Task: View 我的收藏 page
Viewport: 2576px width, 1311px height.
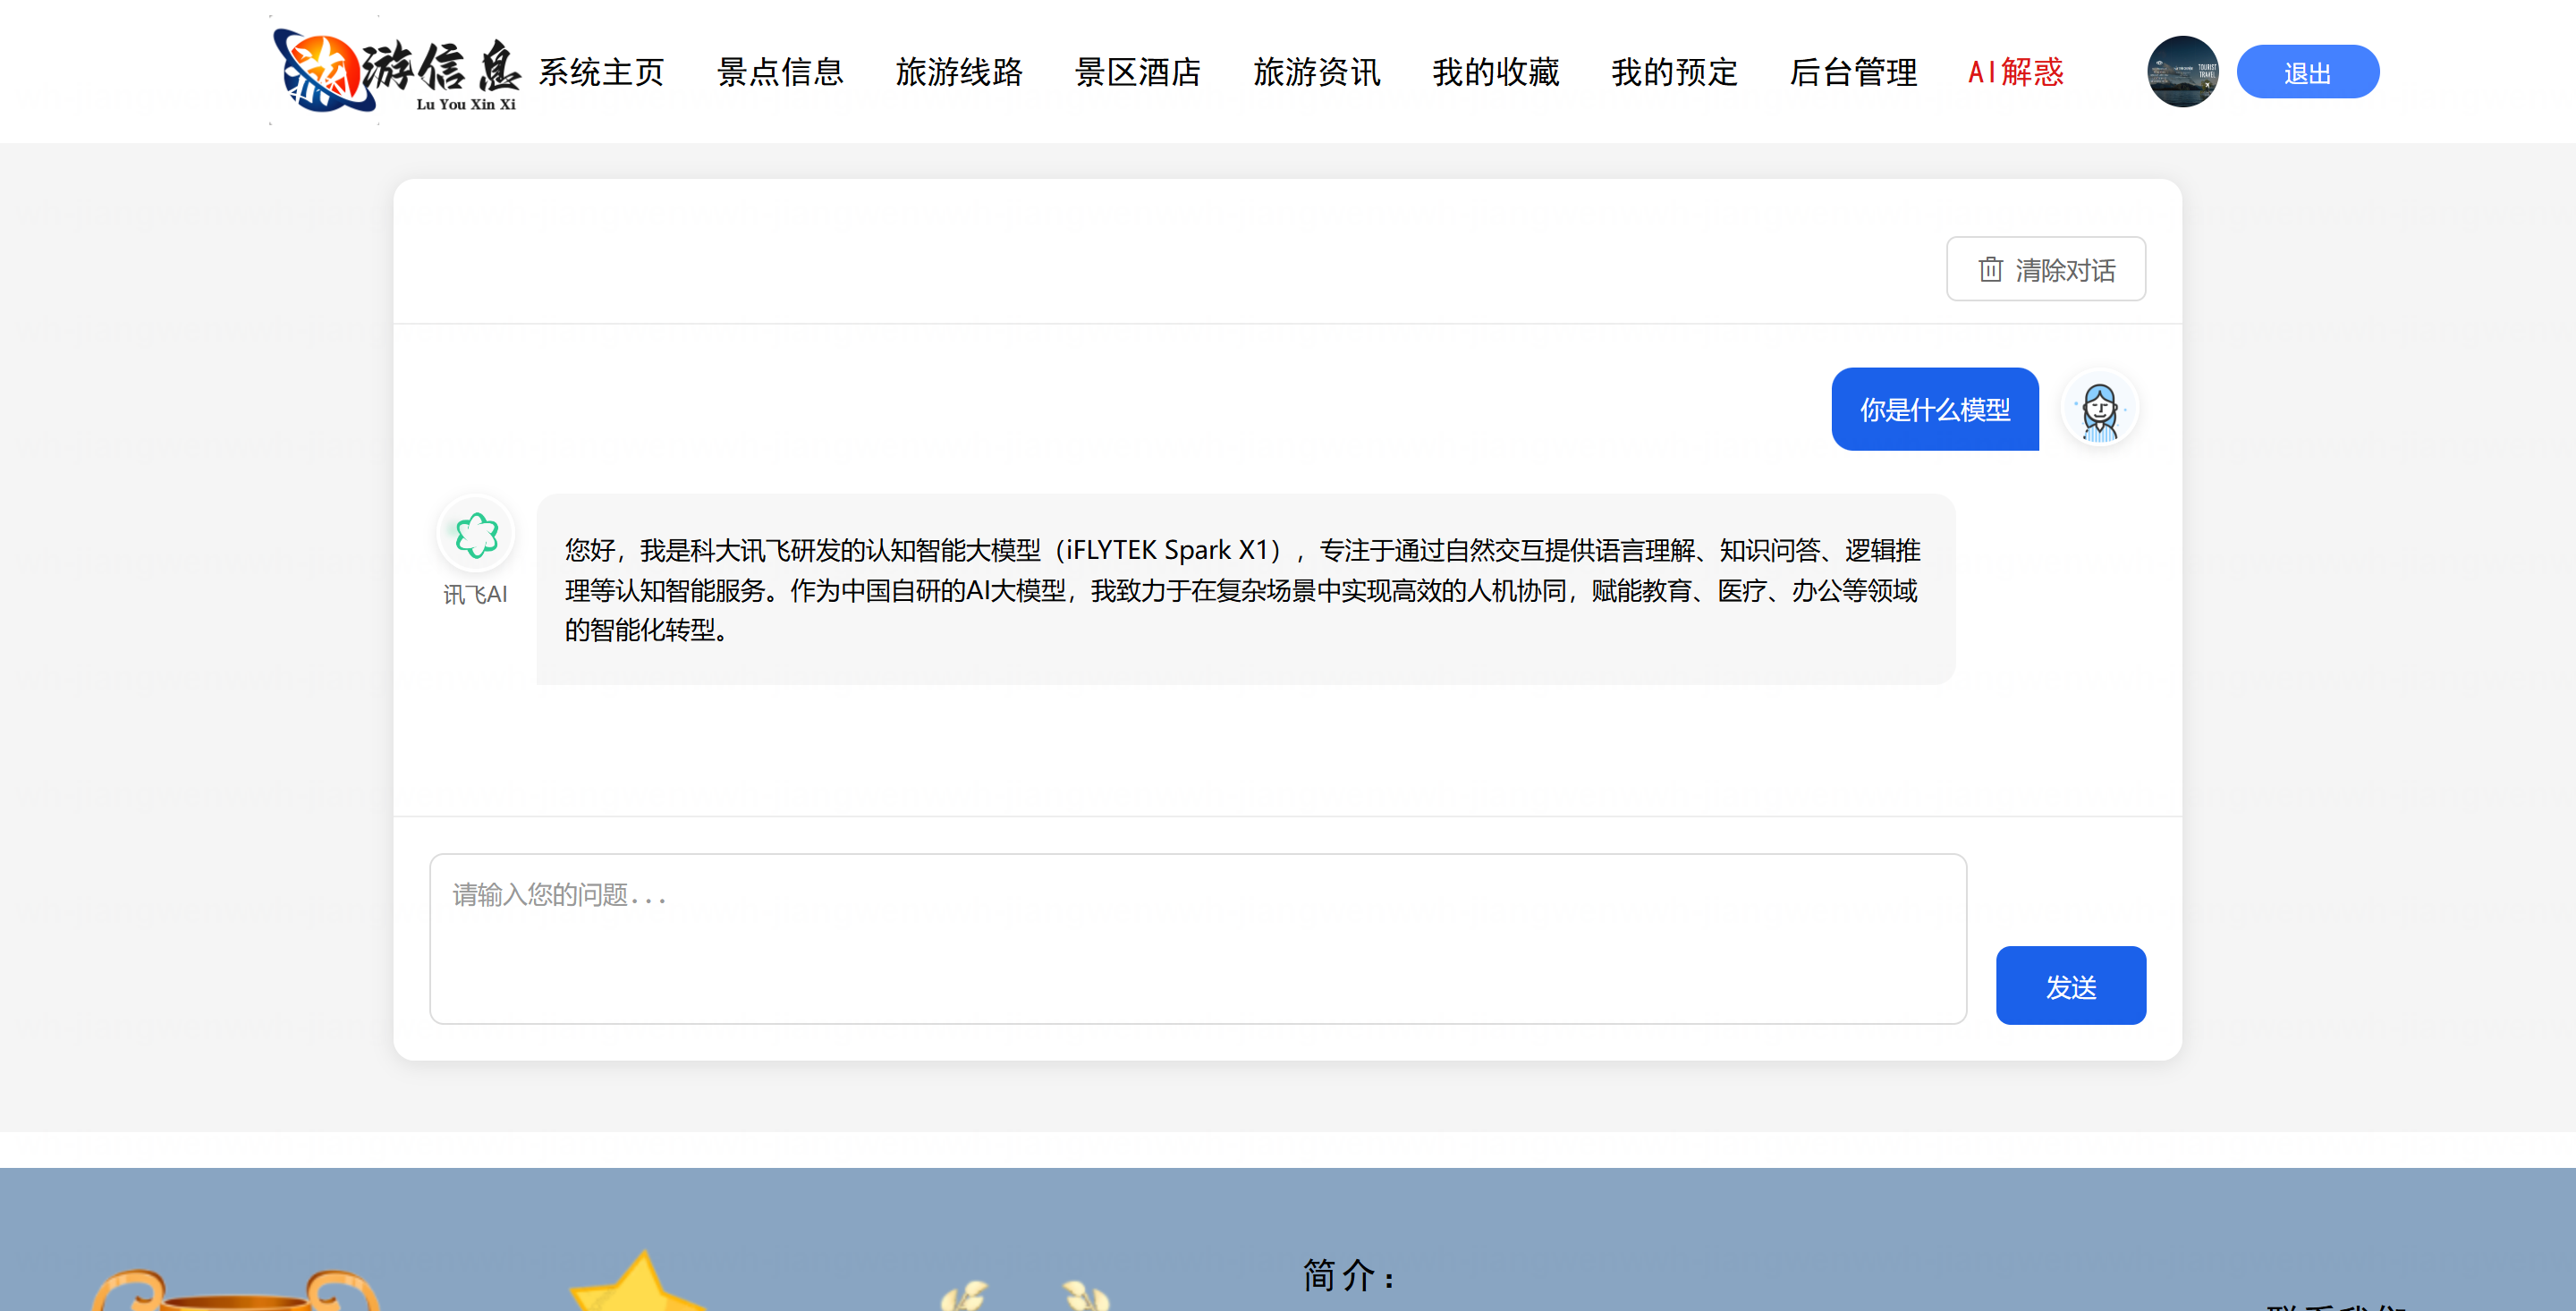Action: click(1496, 72)
